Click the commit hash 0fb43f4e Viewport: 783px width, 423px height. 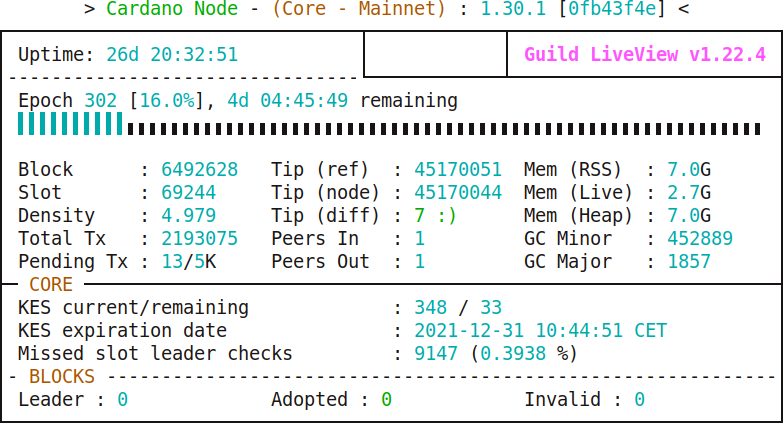click(x=612, y=9)
